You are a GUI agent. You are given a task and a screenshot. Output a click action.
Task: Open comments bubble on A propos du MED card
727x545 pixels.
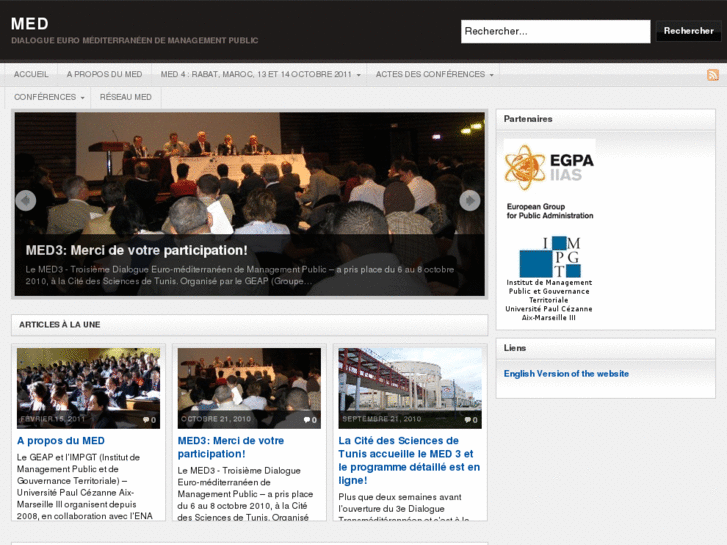coord(149,420)
